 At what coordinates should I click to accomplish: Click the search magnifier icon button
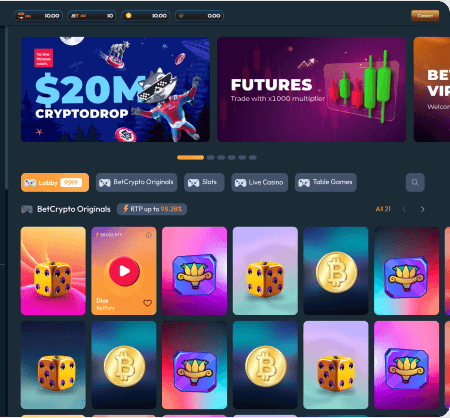(x=415, y=182)
